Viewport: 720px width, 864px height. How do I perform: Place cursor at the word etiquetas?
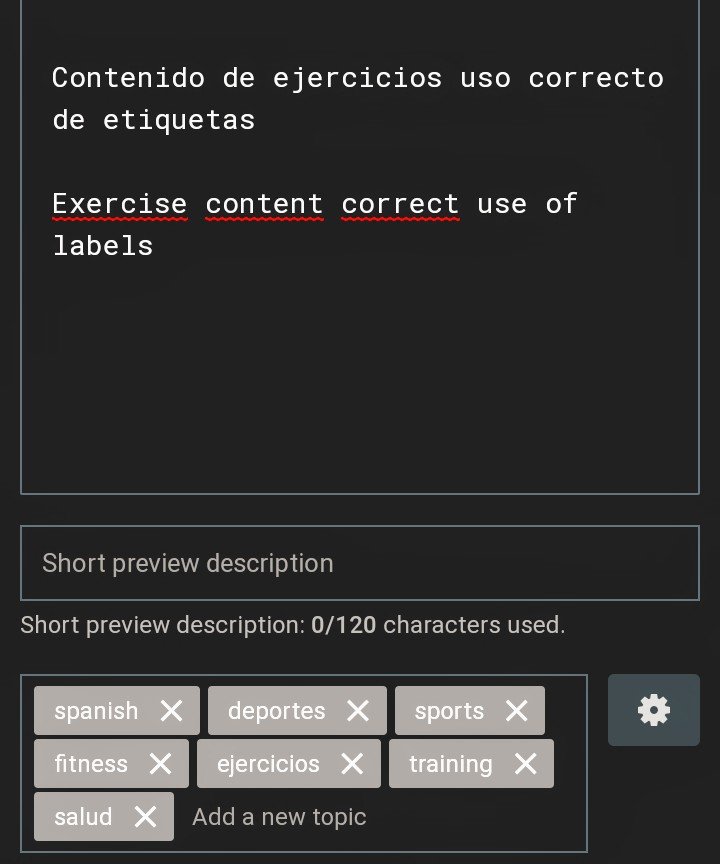point(179,120)
